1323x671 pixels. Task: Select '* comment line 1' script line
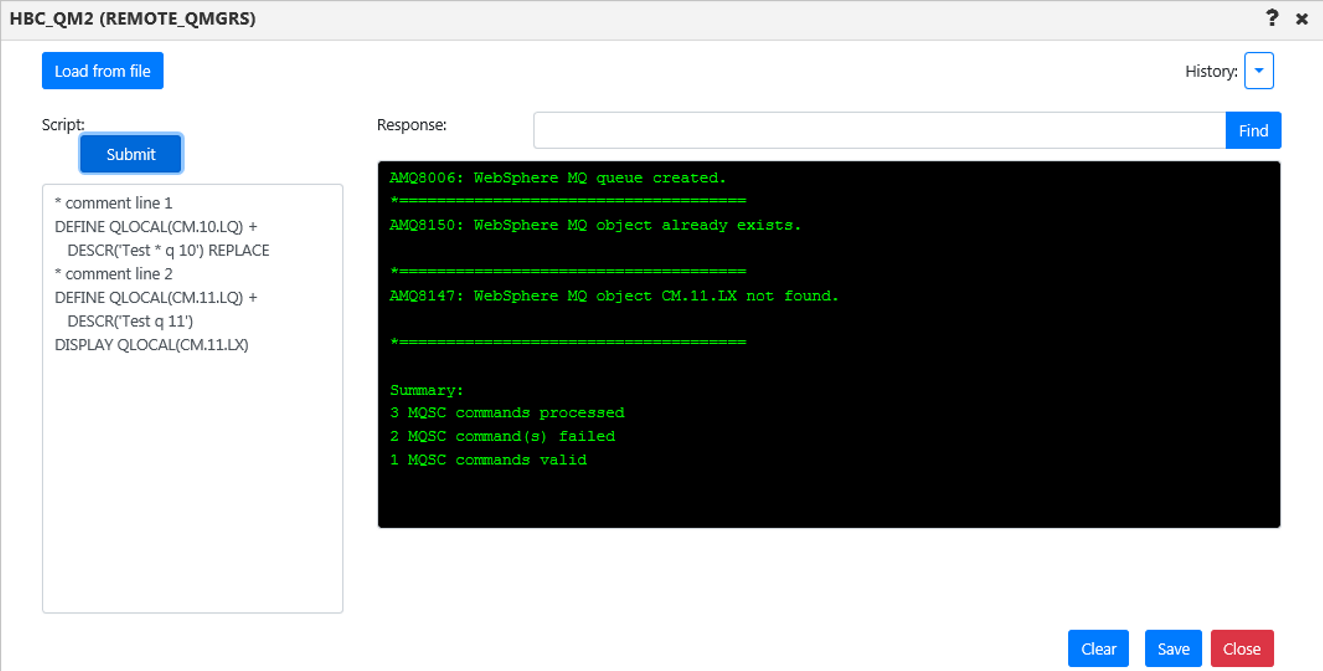[114, 203]
